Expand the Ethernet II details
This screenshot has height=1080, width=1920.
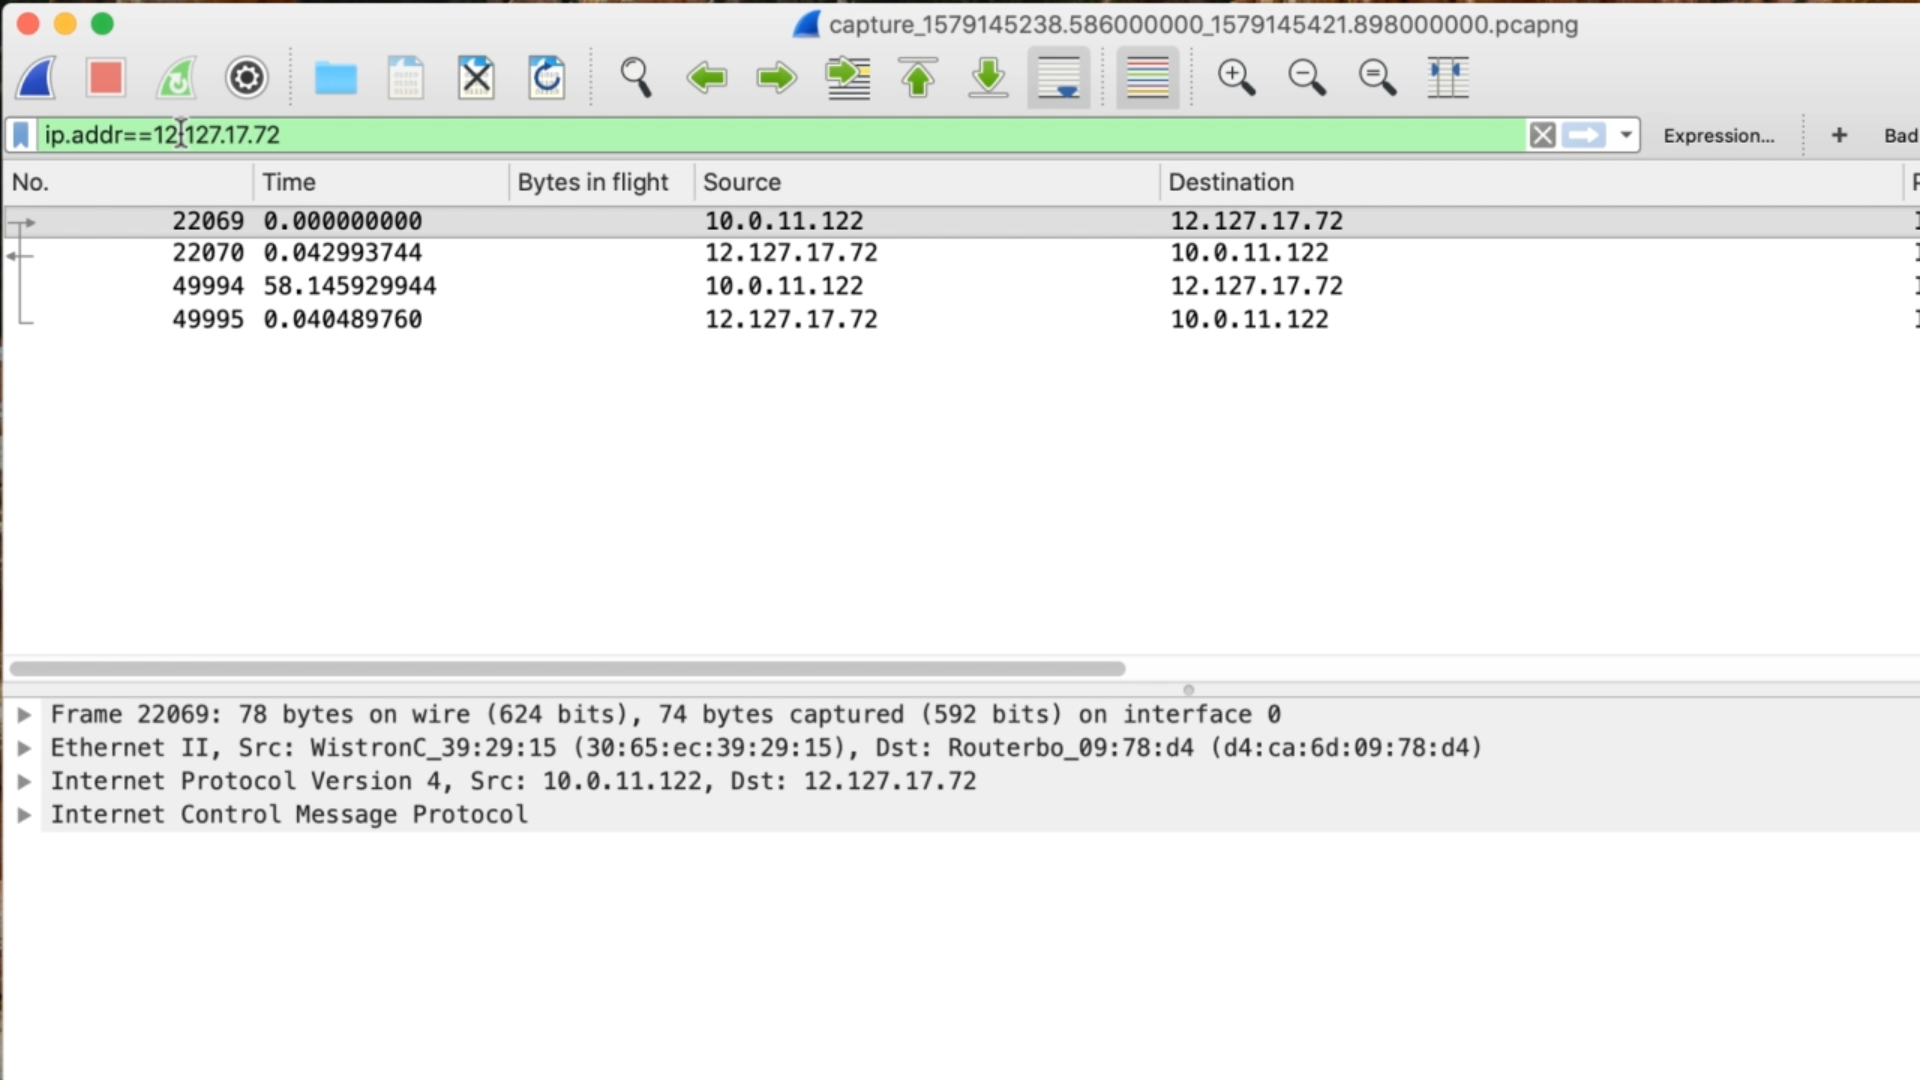(24, 747)
